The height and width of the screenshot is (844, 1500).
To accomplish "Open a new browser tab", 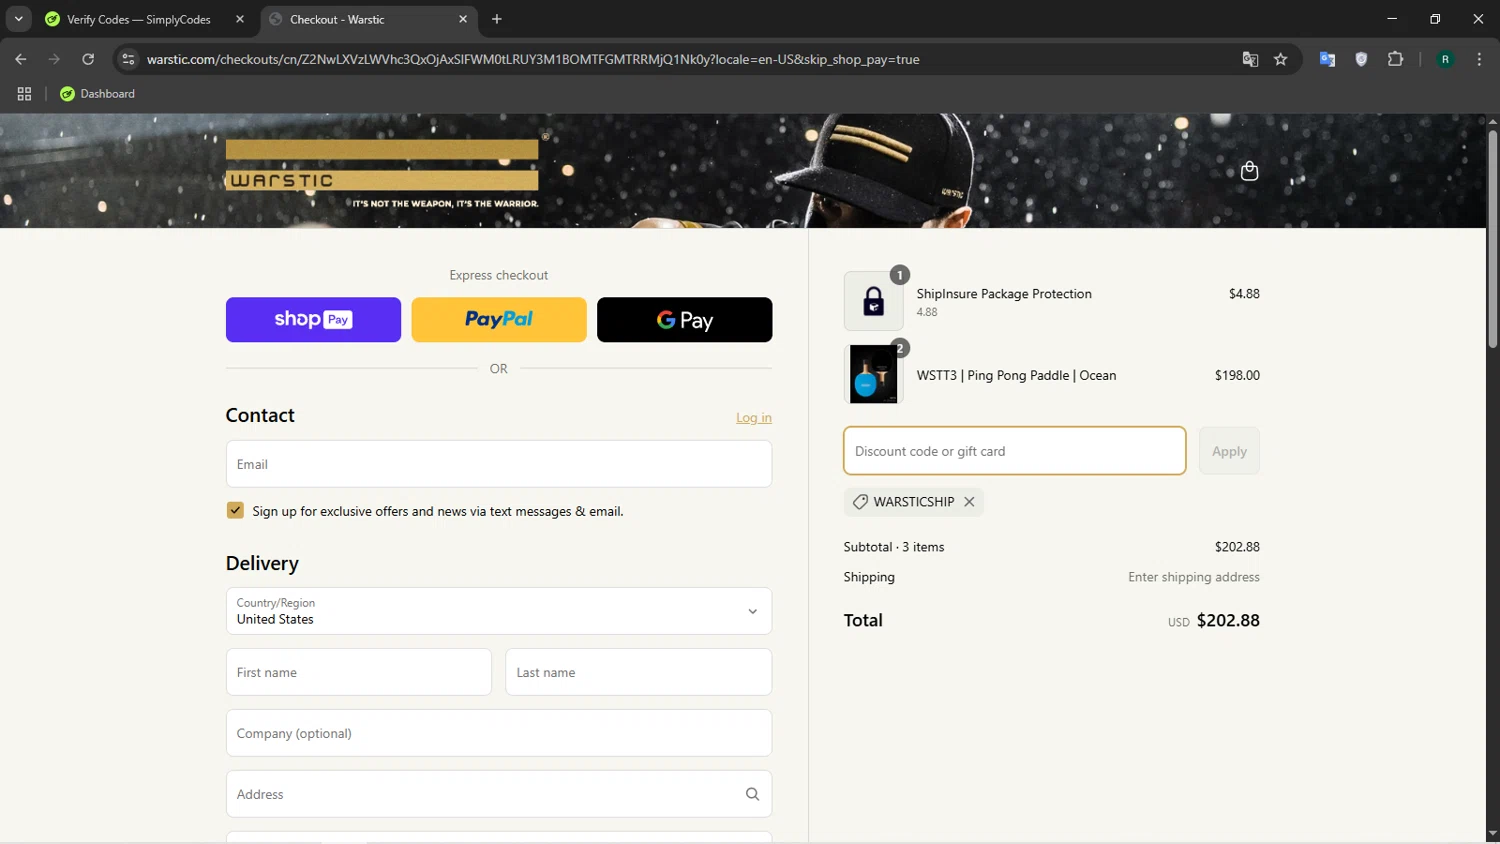I will [x=497, y=19].
